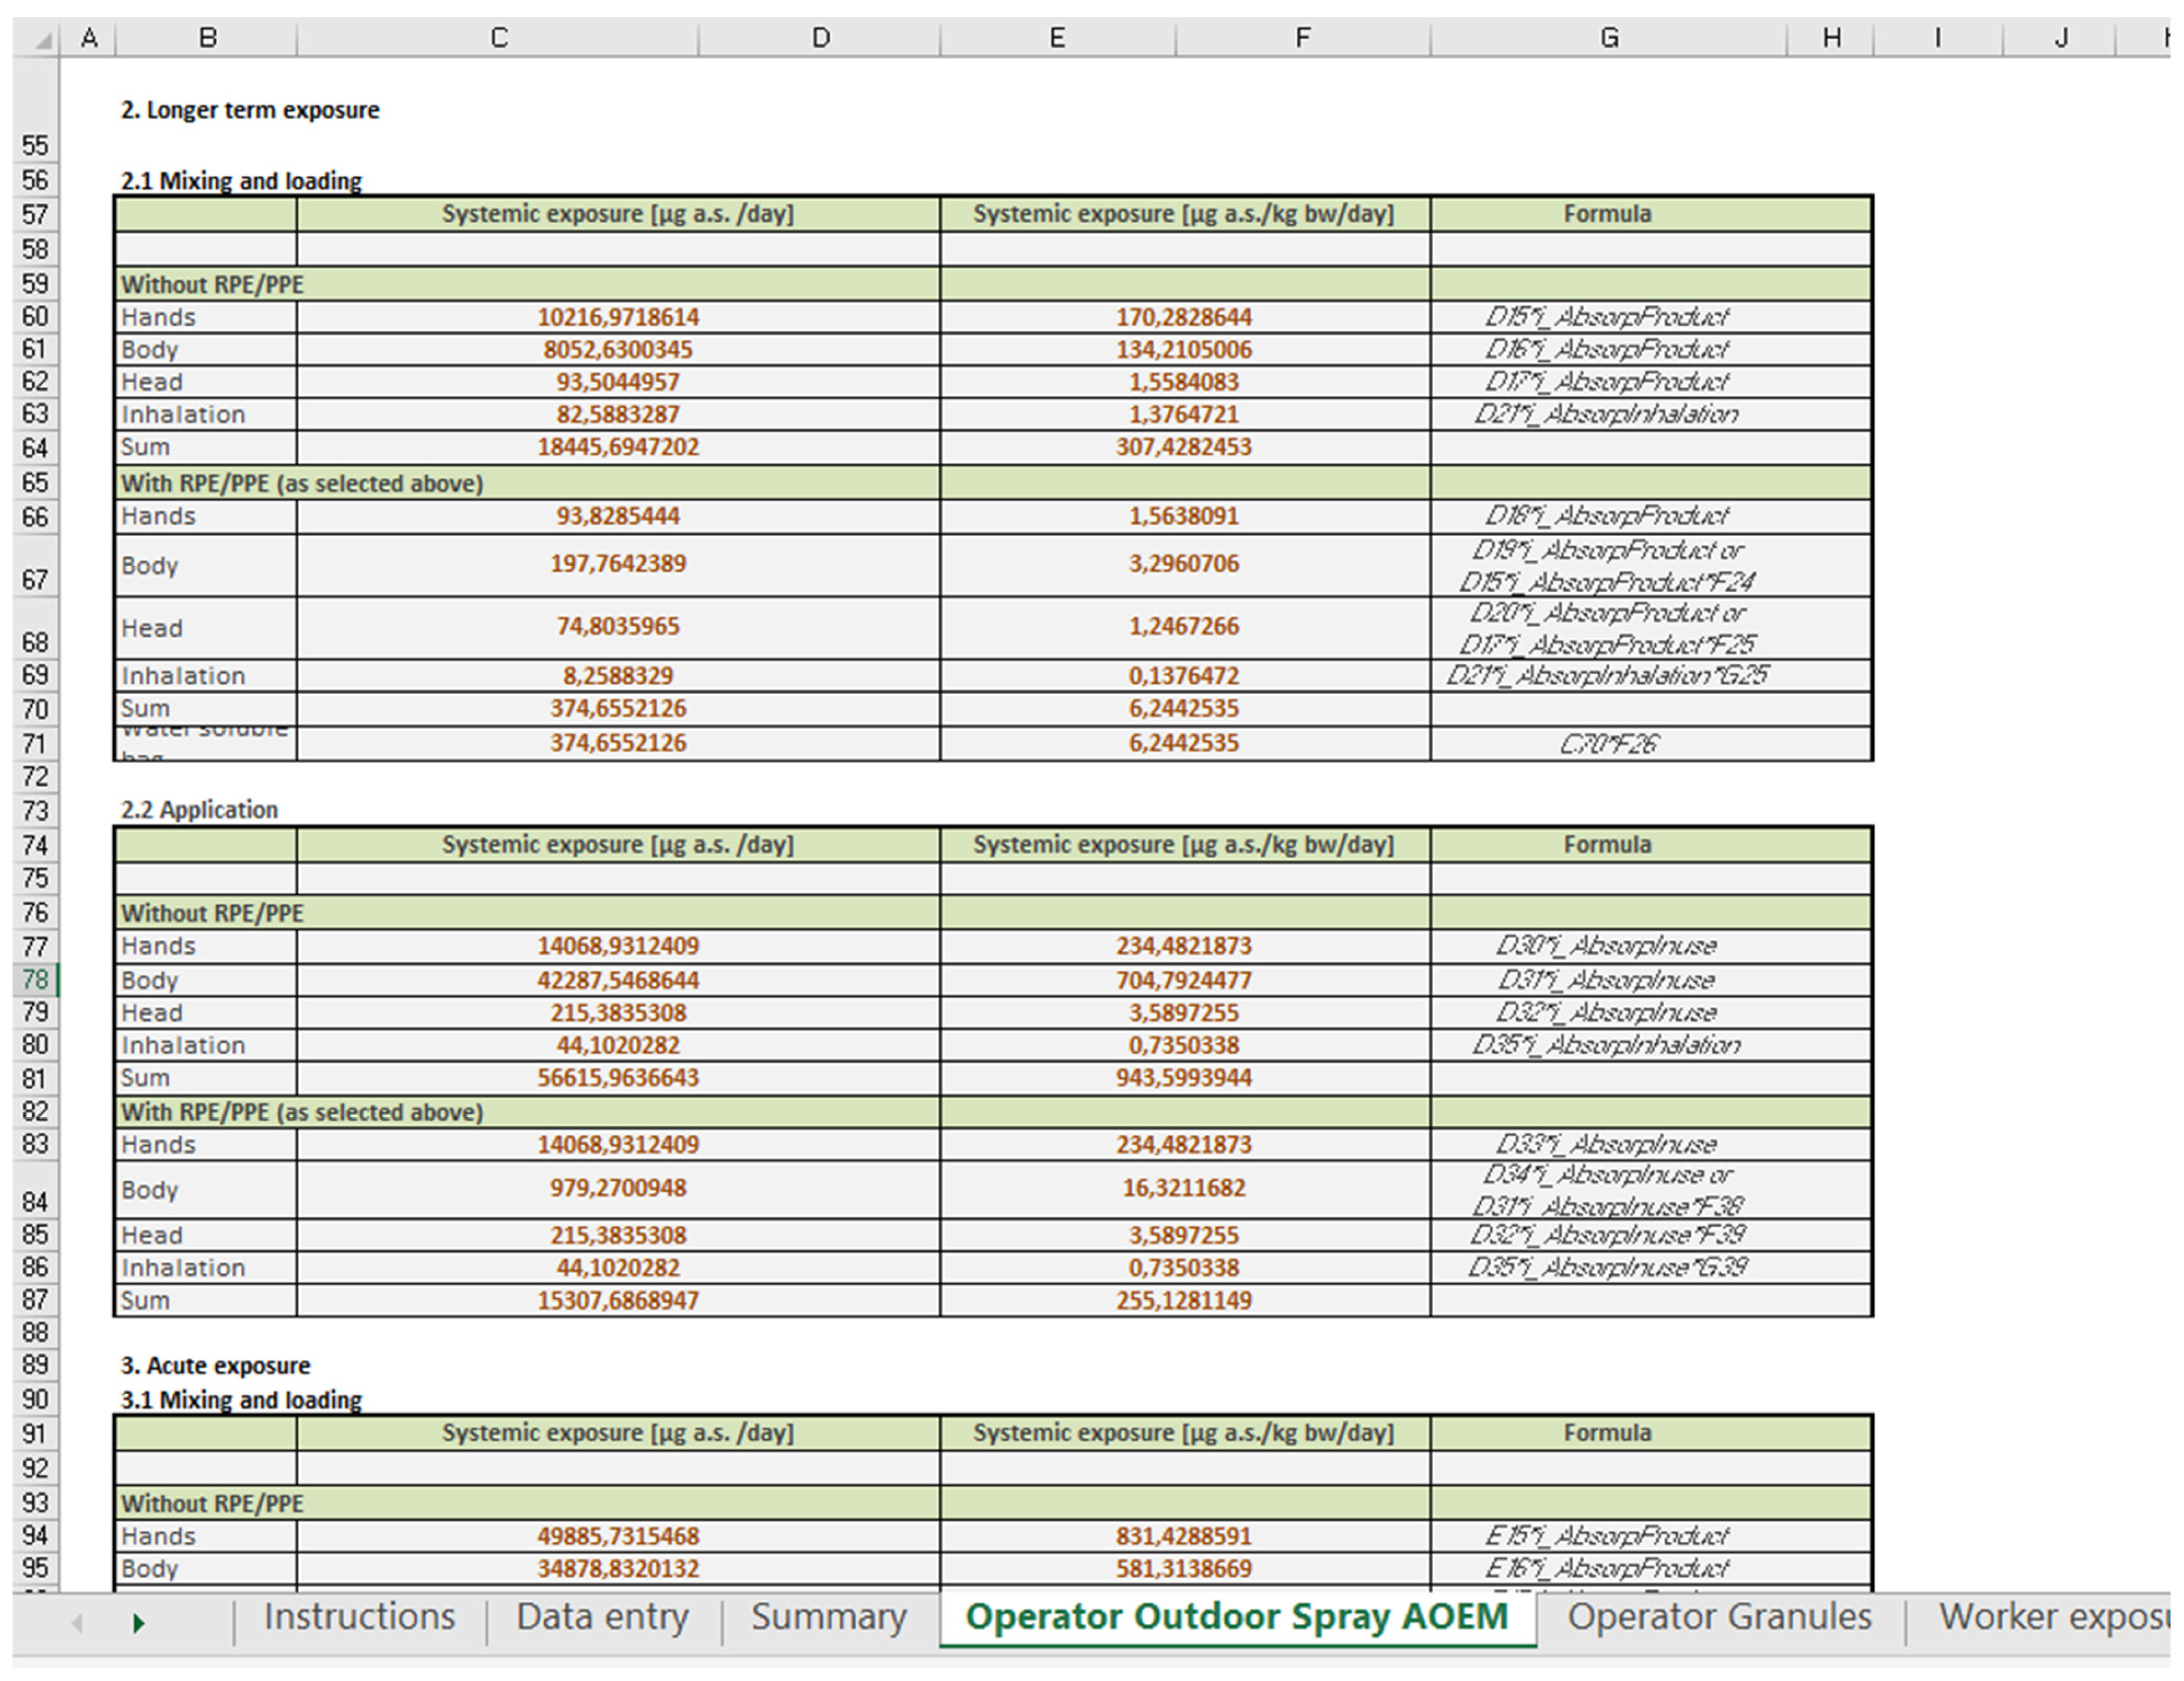This screenshot has width=2184, height=1681.
Task: Click Hands value 10216,9718614 cell
Action: coord(617,317)
